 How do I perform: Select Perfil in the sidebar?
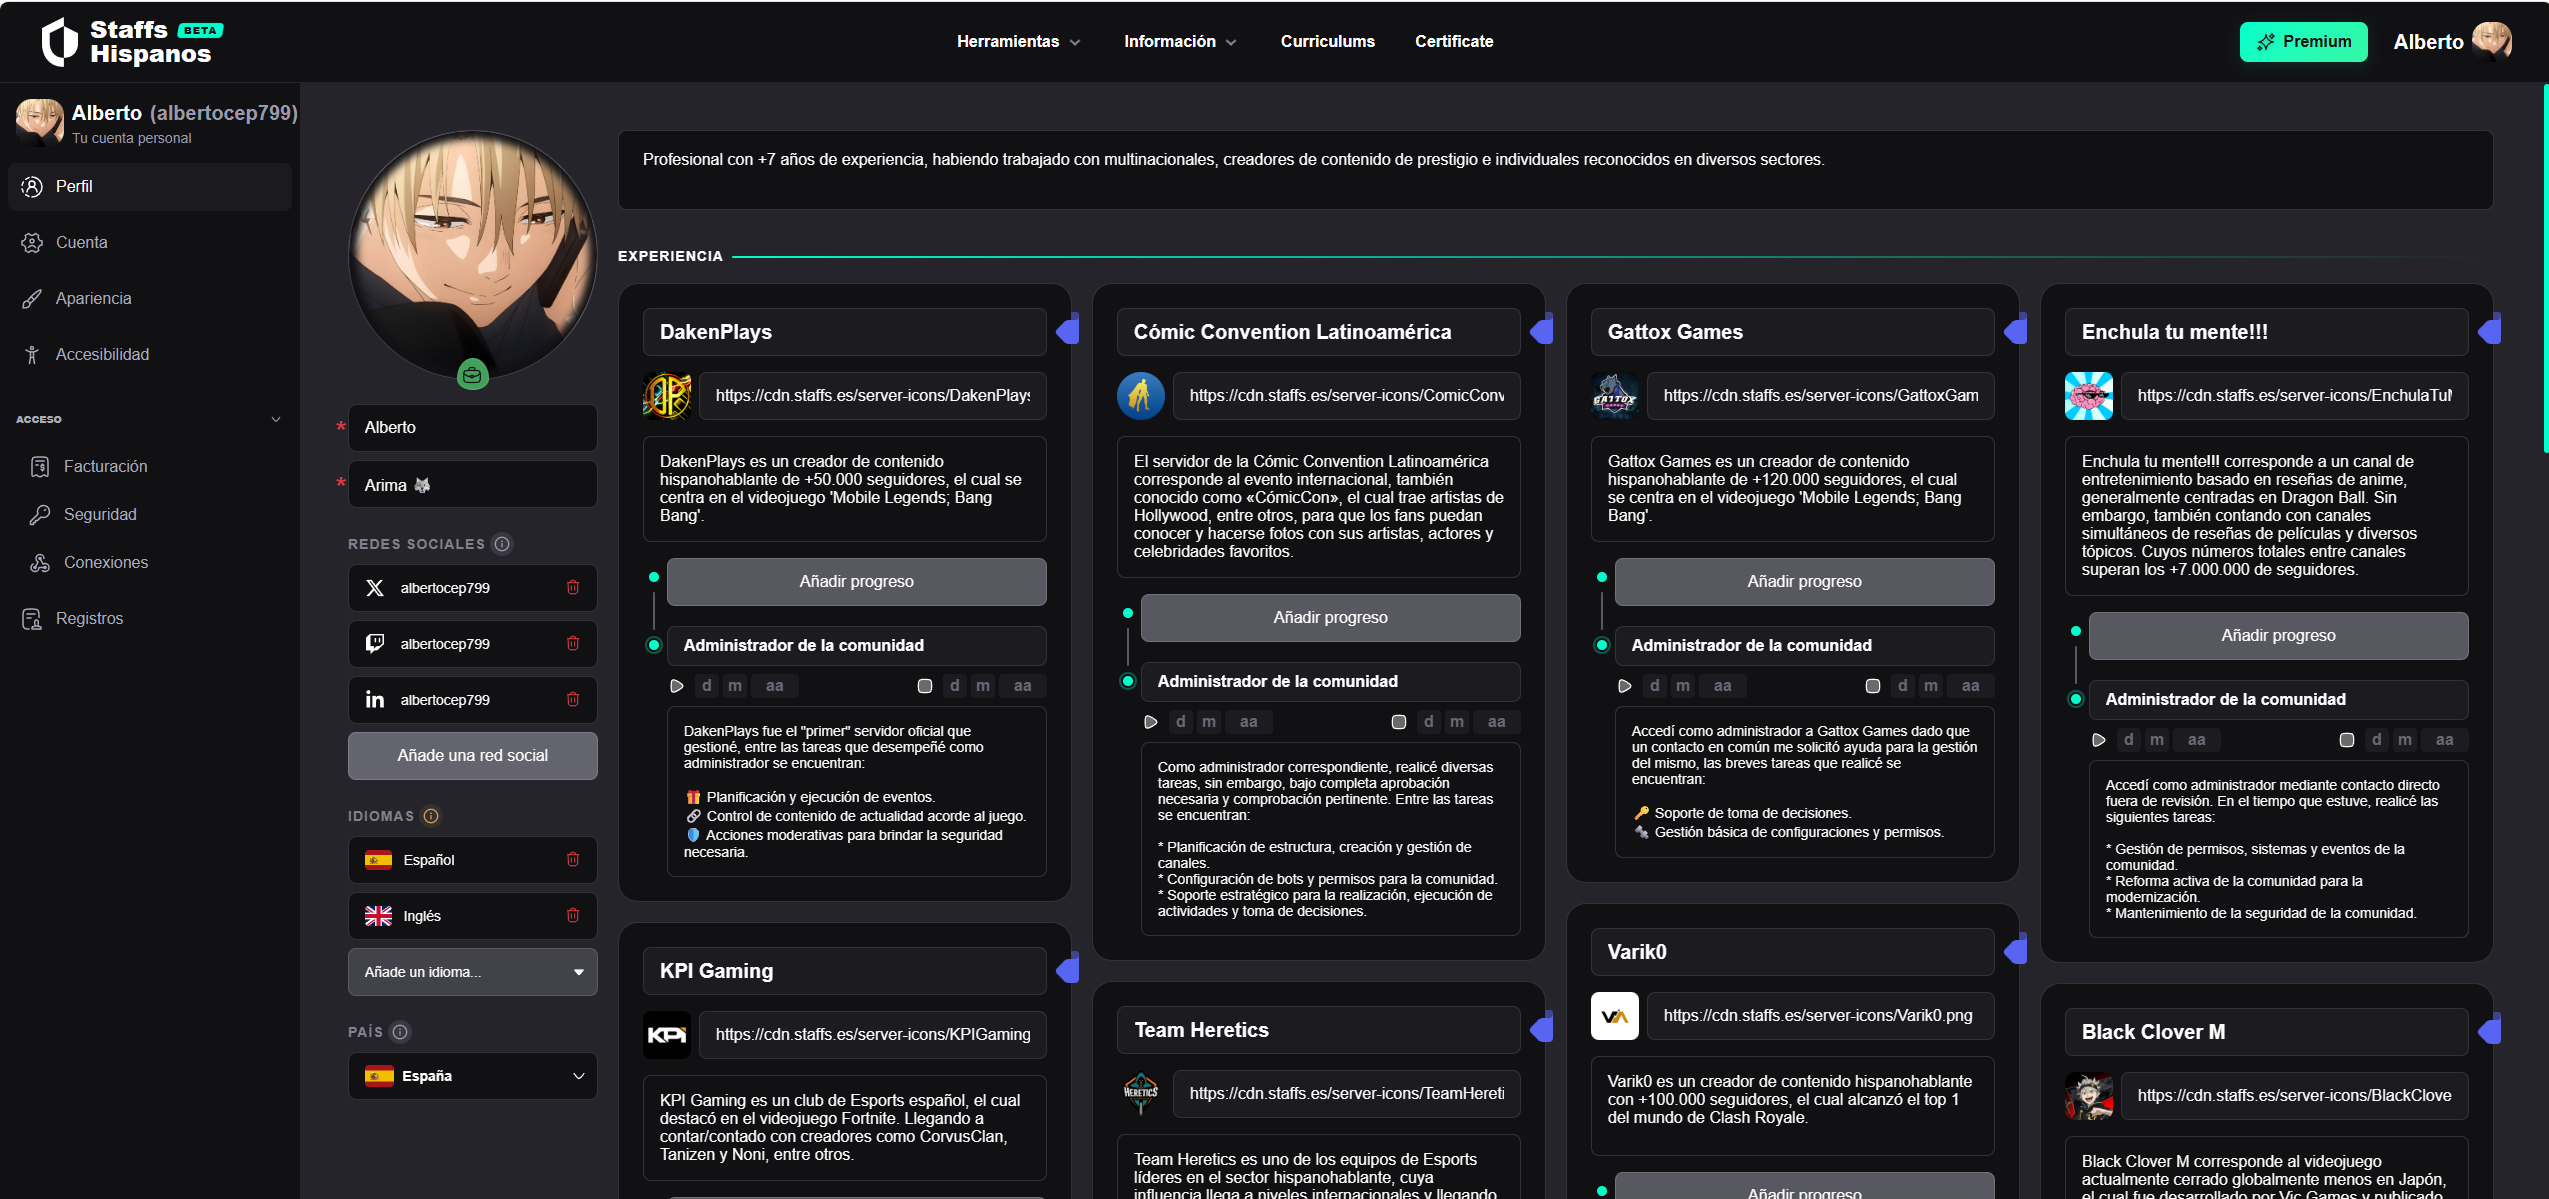tap(150, 187)
